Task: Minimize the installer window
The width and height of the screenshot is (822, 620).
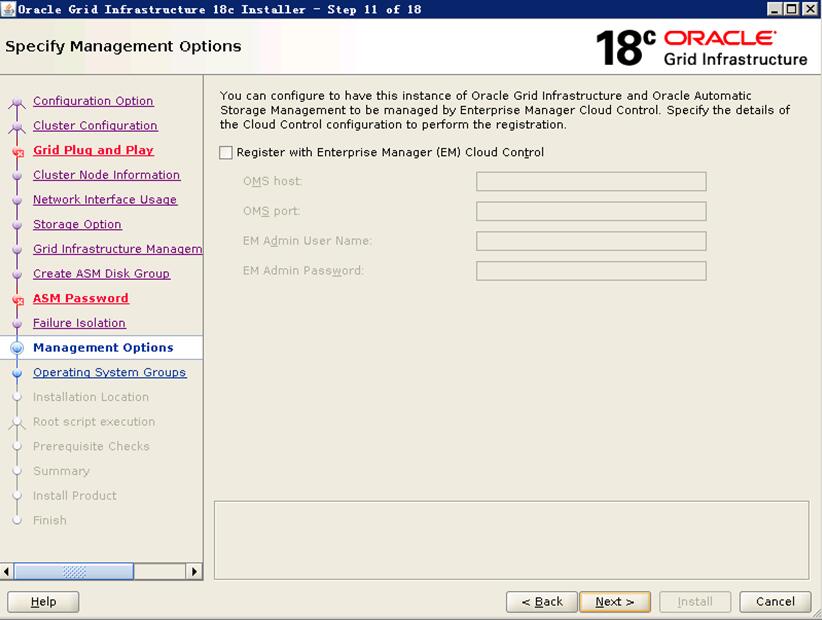Action: pos(774,9)
